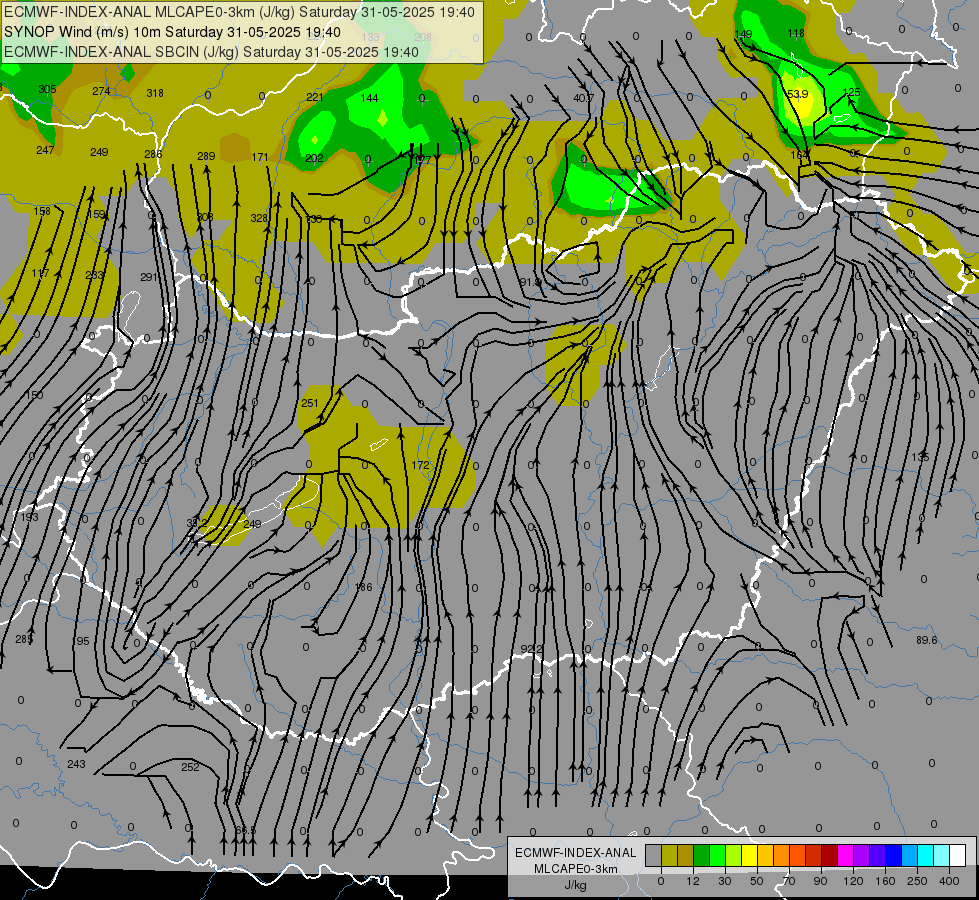This screenshot has height=900, width=979.
Task: Click the dark red legend swatch
Action: coord(830,856)
